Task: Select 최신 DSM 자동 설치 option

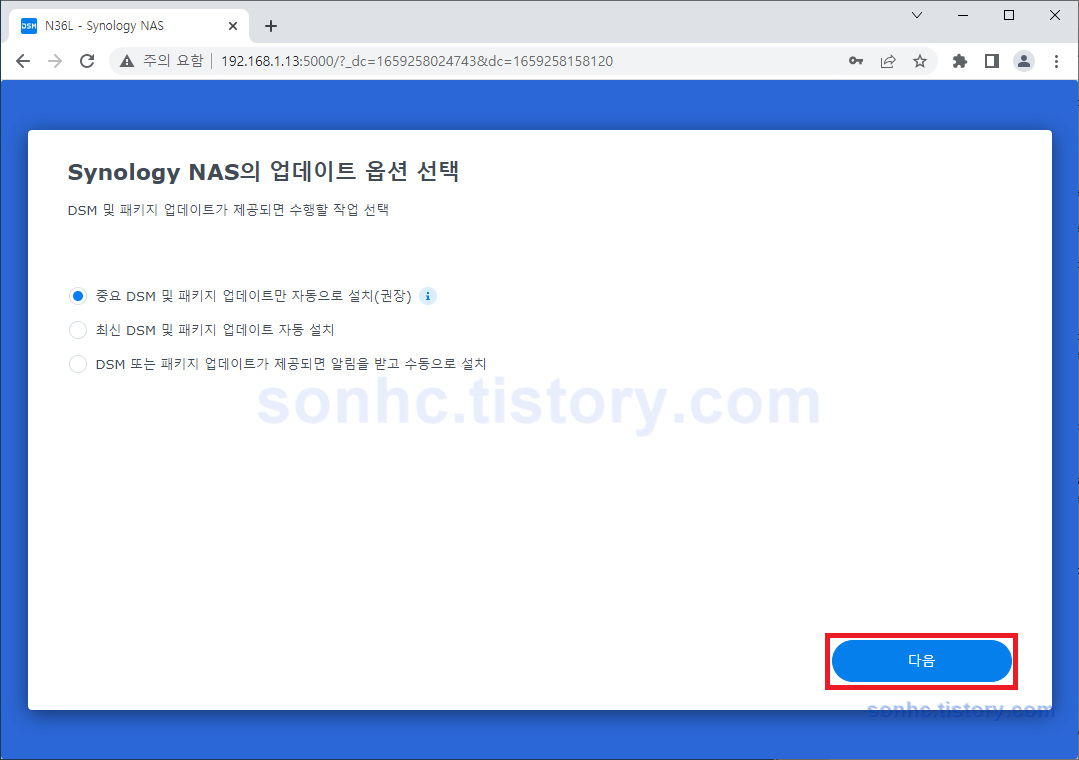Action: 78,330
